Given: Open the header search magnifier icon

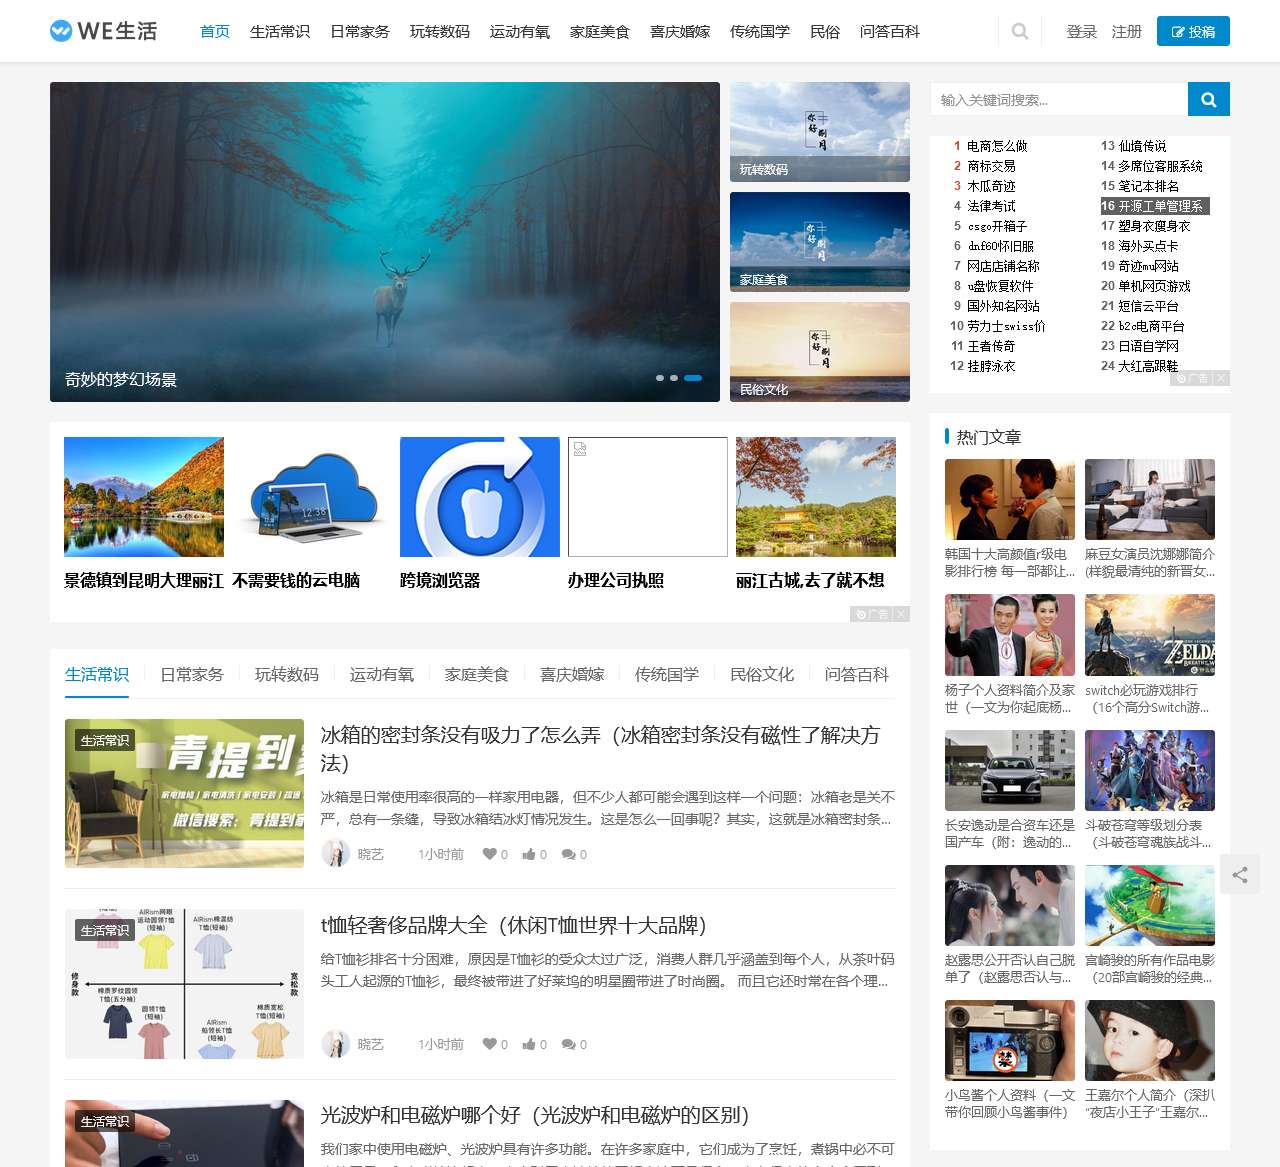Looking at the screenshot, I should point(1020,31).
